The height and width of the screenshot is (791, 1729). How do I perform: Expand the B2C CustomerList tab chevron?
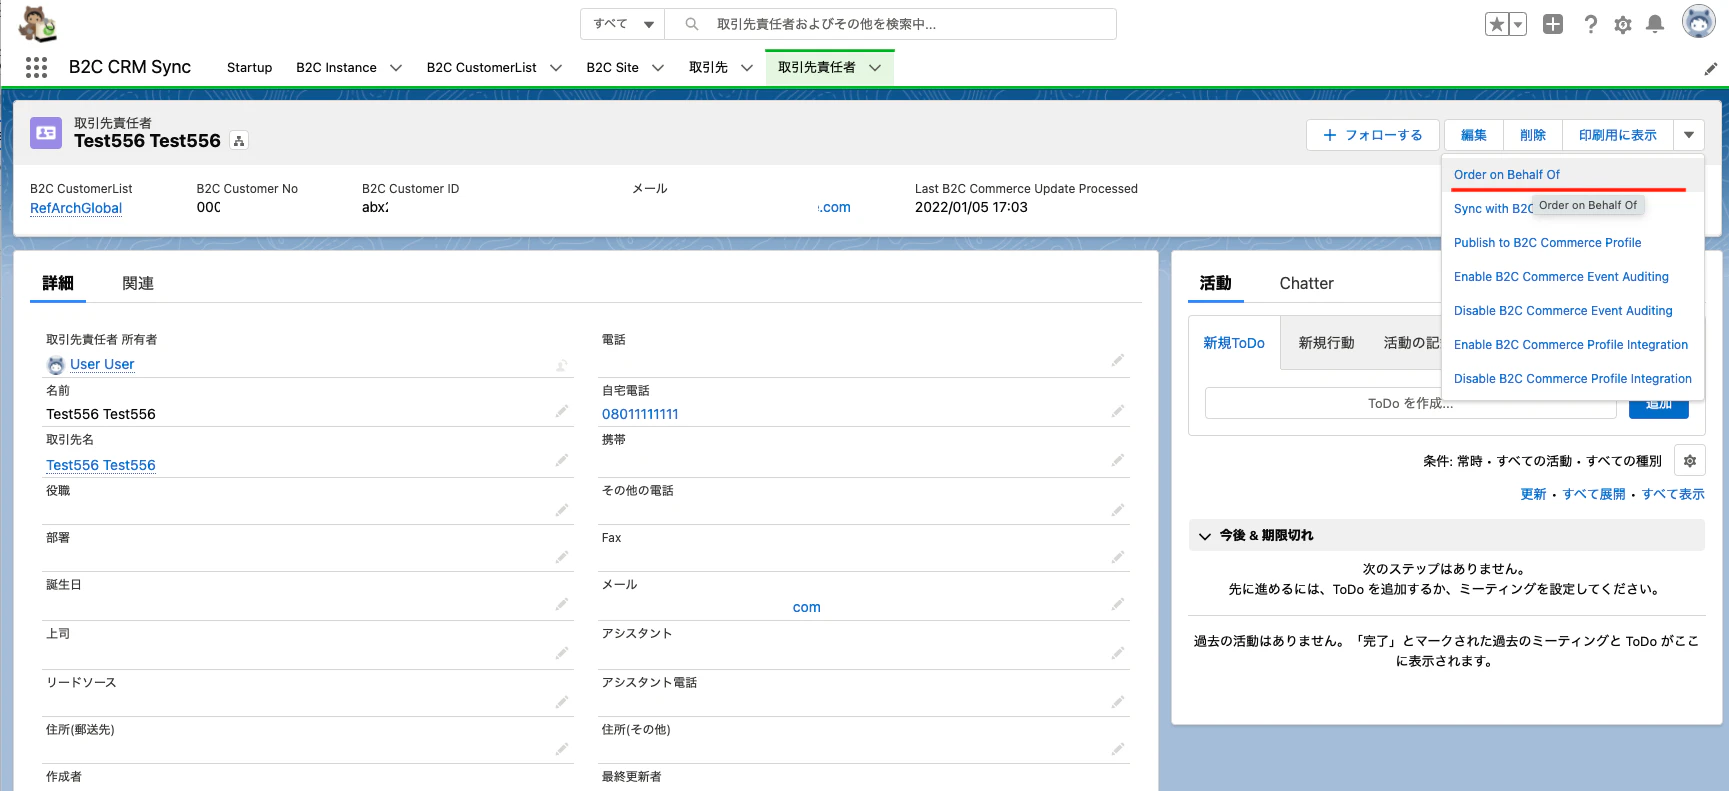point(556,68)
